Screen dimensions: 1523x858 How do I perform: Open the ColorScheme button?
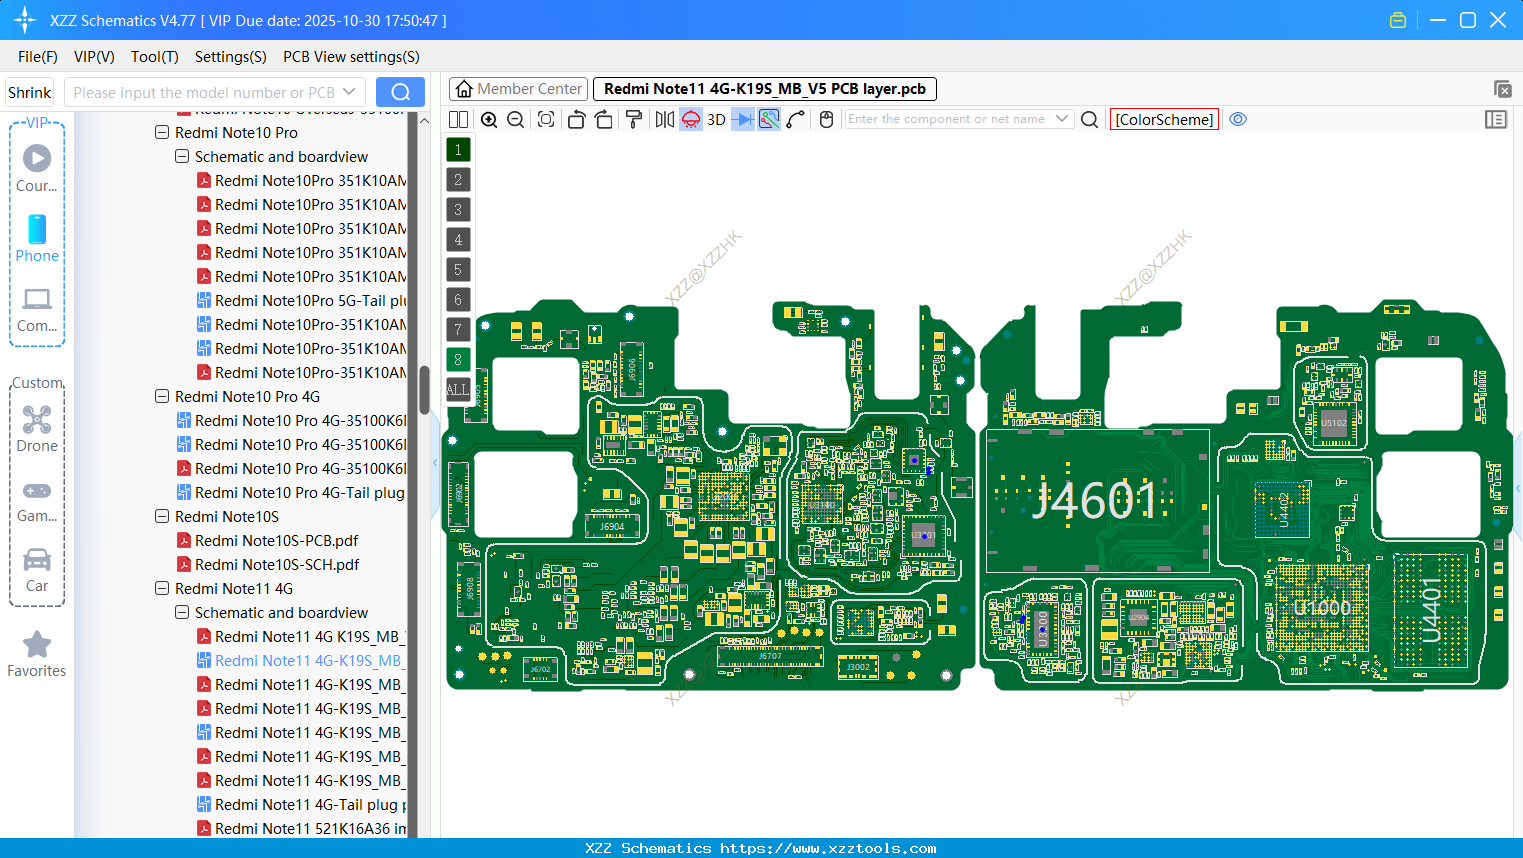click(1164, 120)
